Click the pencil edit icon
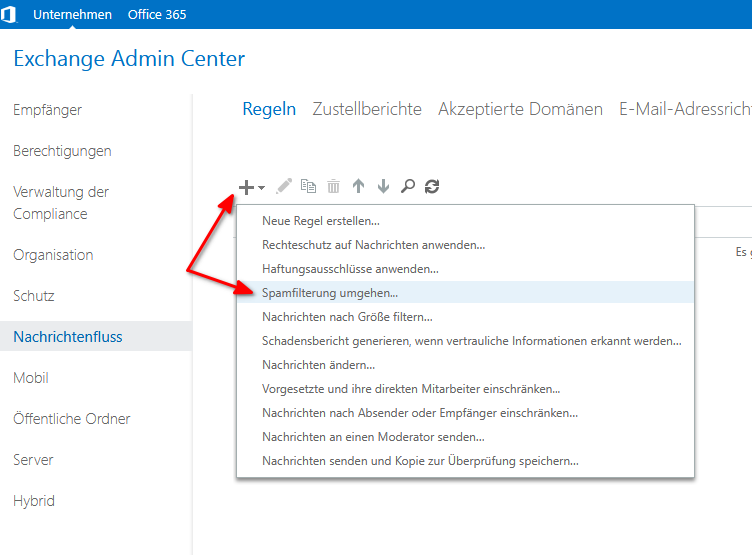Viewport: 752px width, 555px height. tap(284, 186)
